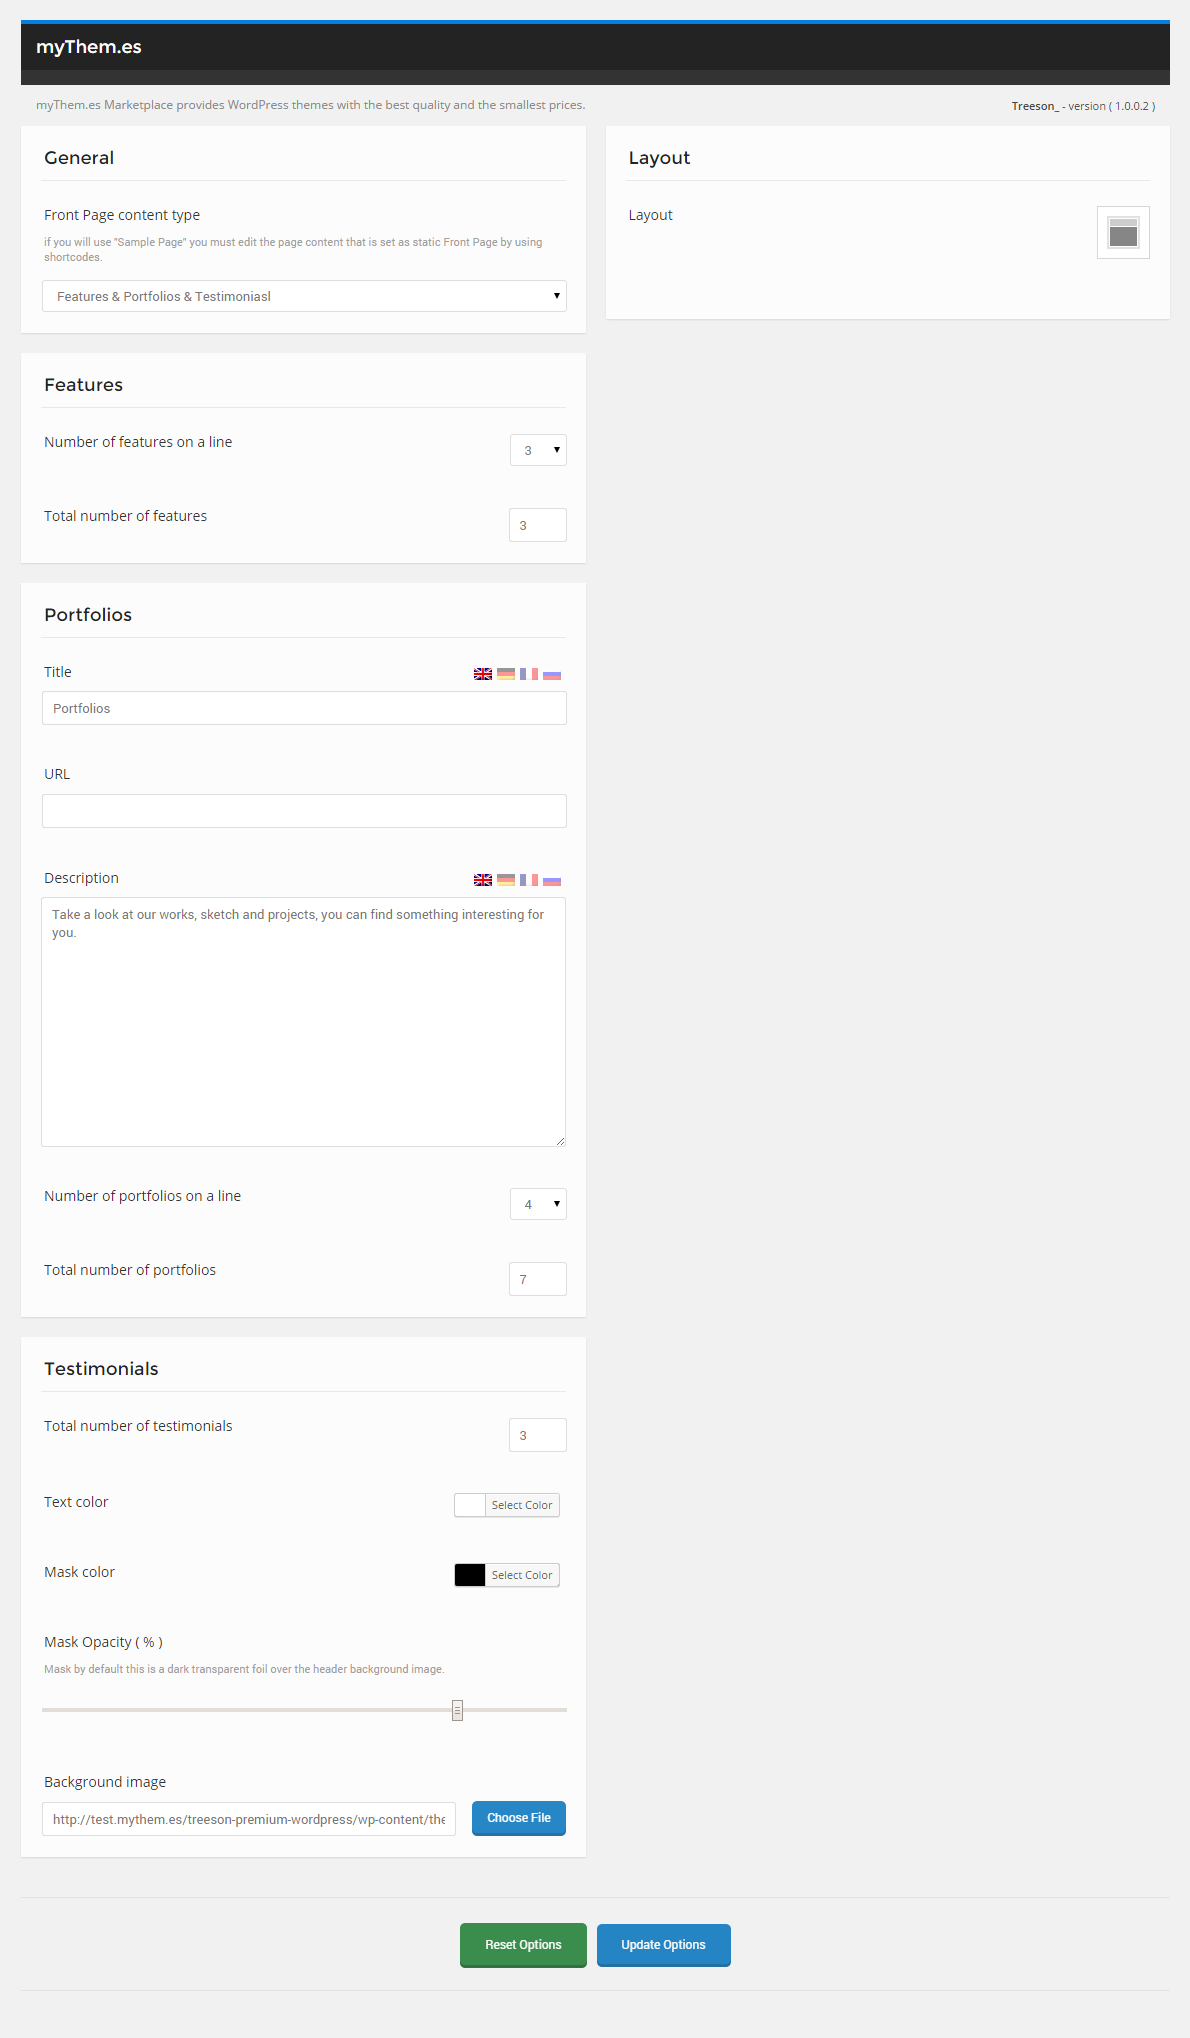Focus the Portfolios URL input field

point(304,811)
